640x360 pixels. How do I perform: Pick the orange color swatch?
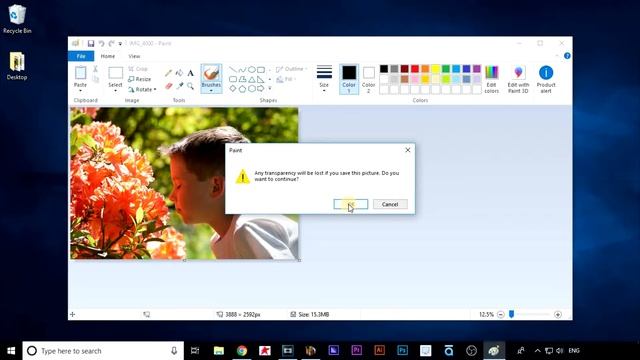425,69
